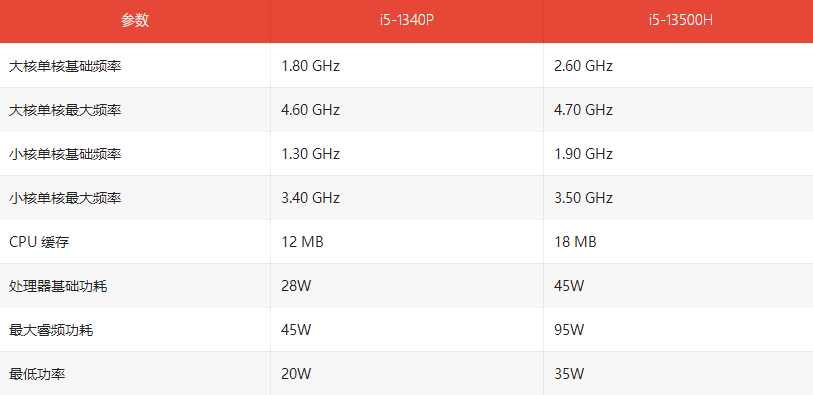
Task: Click the 95W turbo power value
Action: (x=569, y=330)
